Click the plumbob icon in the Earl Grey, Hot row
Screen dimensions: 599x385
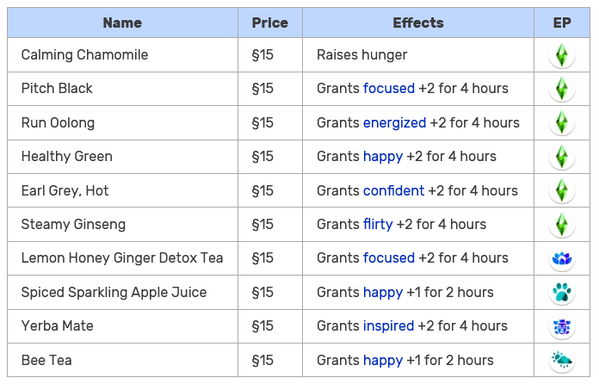tap(562, 191)
